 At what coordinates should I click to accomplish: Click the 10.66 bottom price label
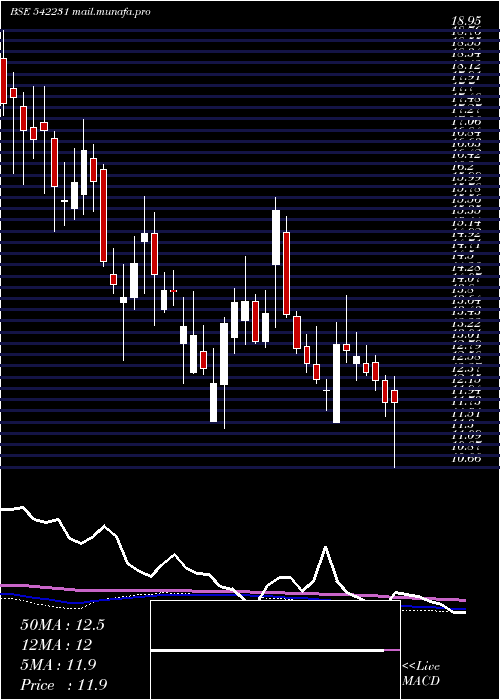pos(466,458)
